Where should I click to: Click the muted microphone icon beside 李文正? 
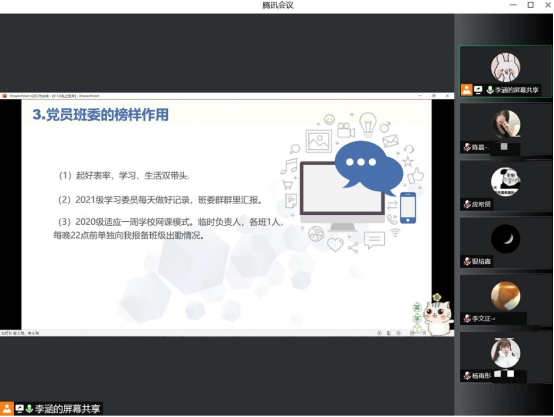(467, 318)
